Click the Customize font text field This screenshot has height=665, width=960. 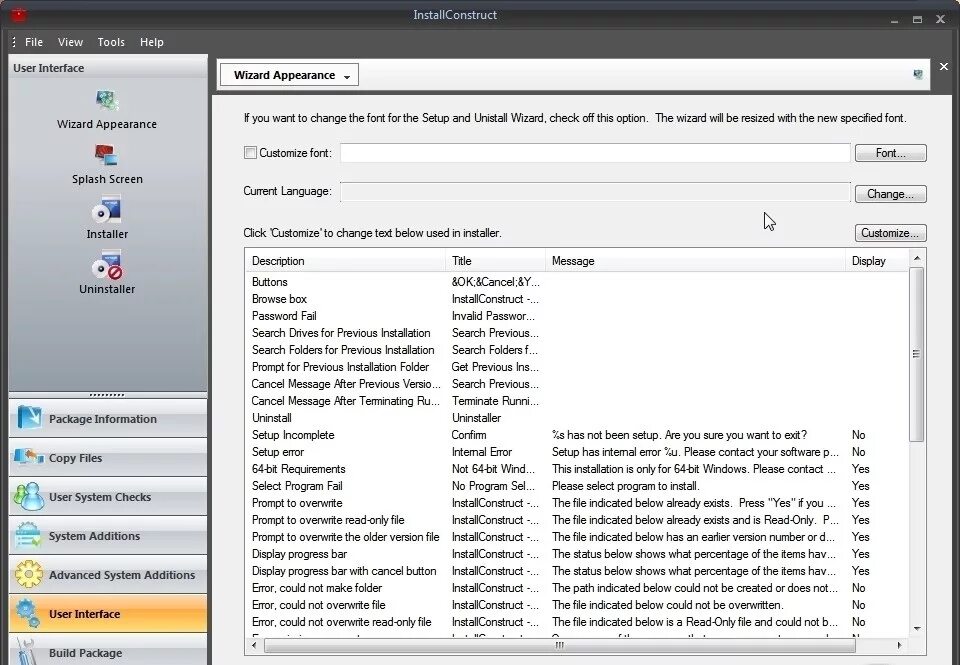click(x=595, y=153)
